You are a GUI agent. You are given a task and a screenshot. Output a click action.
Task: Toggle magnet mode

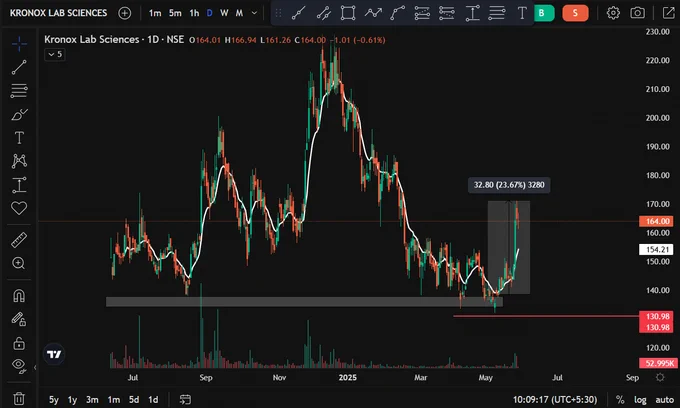click(19, 296)
